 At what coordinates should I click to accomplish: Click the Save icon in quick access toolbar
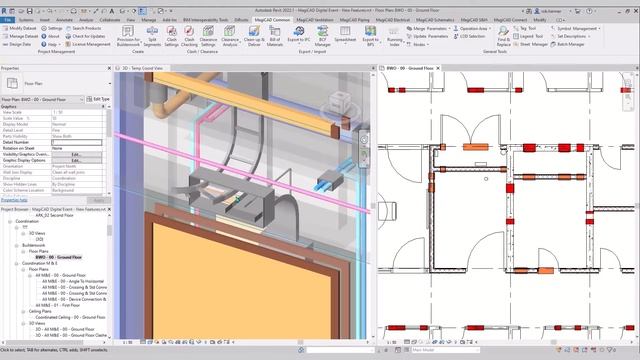pos(29,11)
